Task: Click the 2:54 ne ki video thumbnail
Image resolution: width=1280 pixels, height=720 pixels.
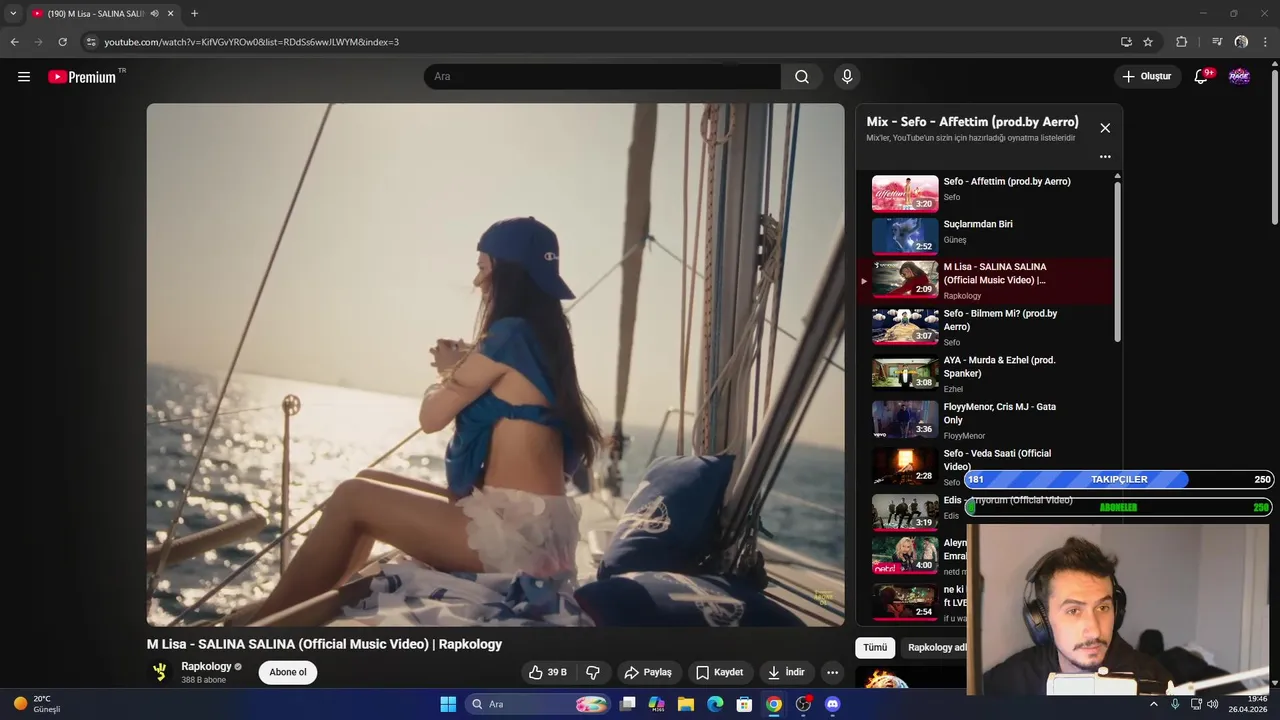Action: pyautogui.click(x=905, y=602)
